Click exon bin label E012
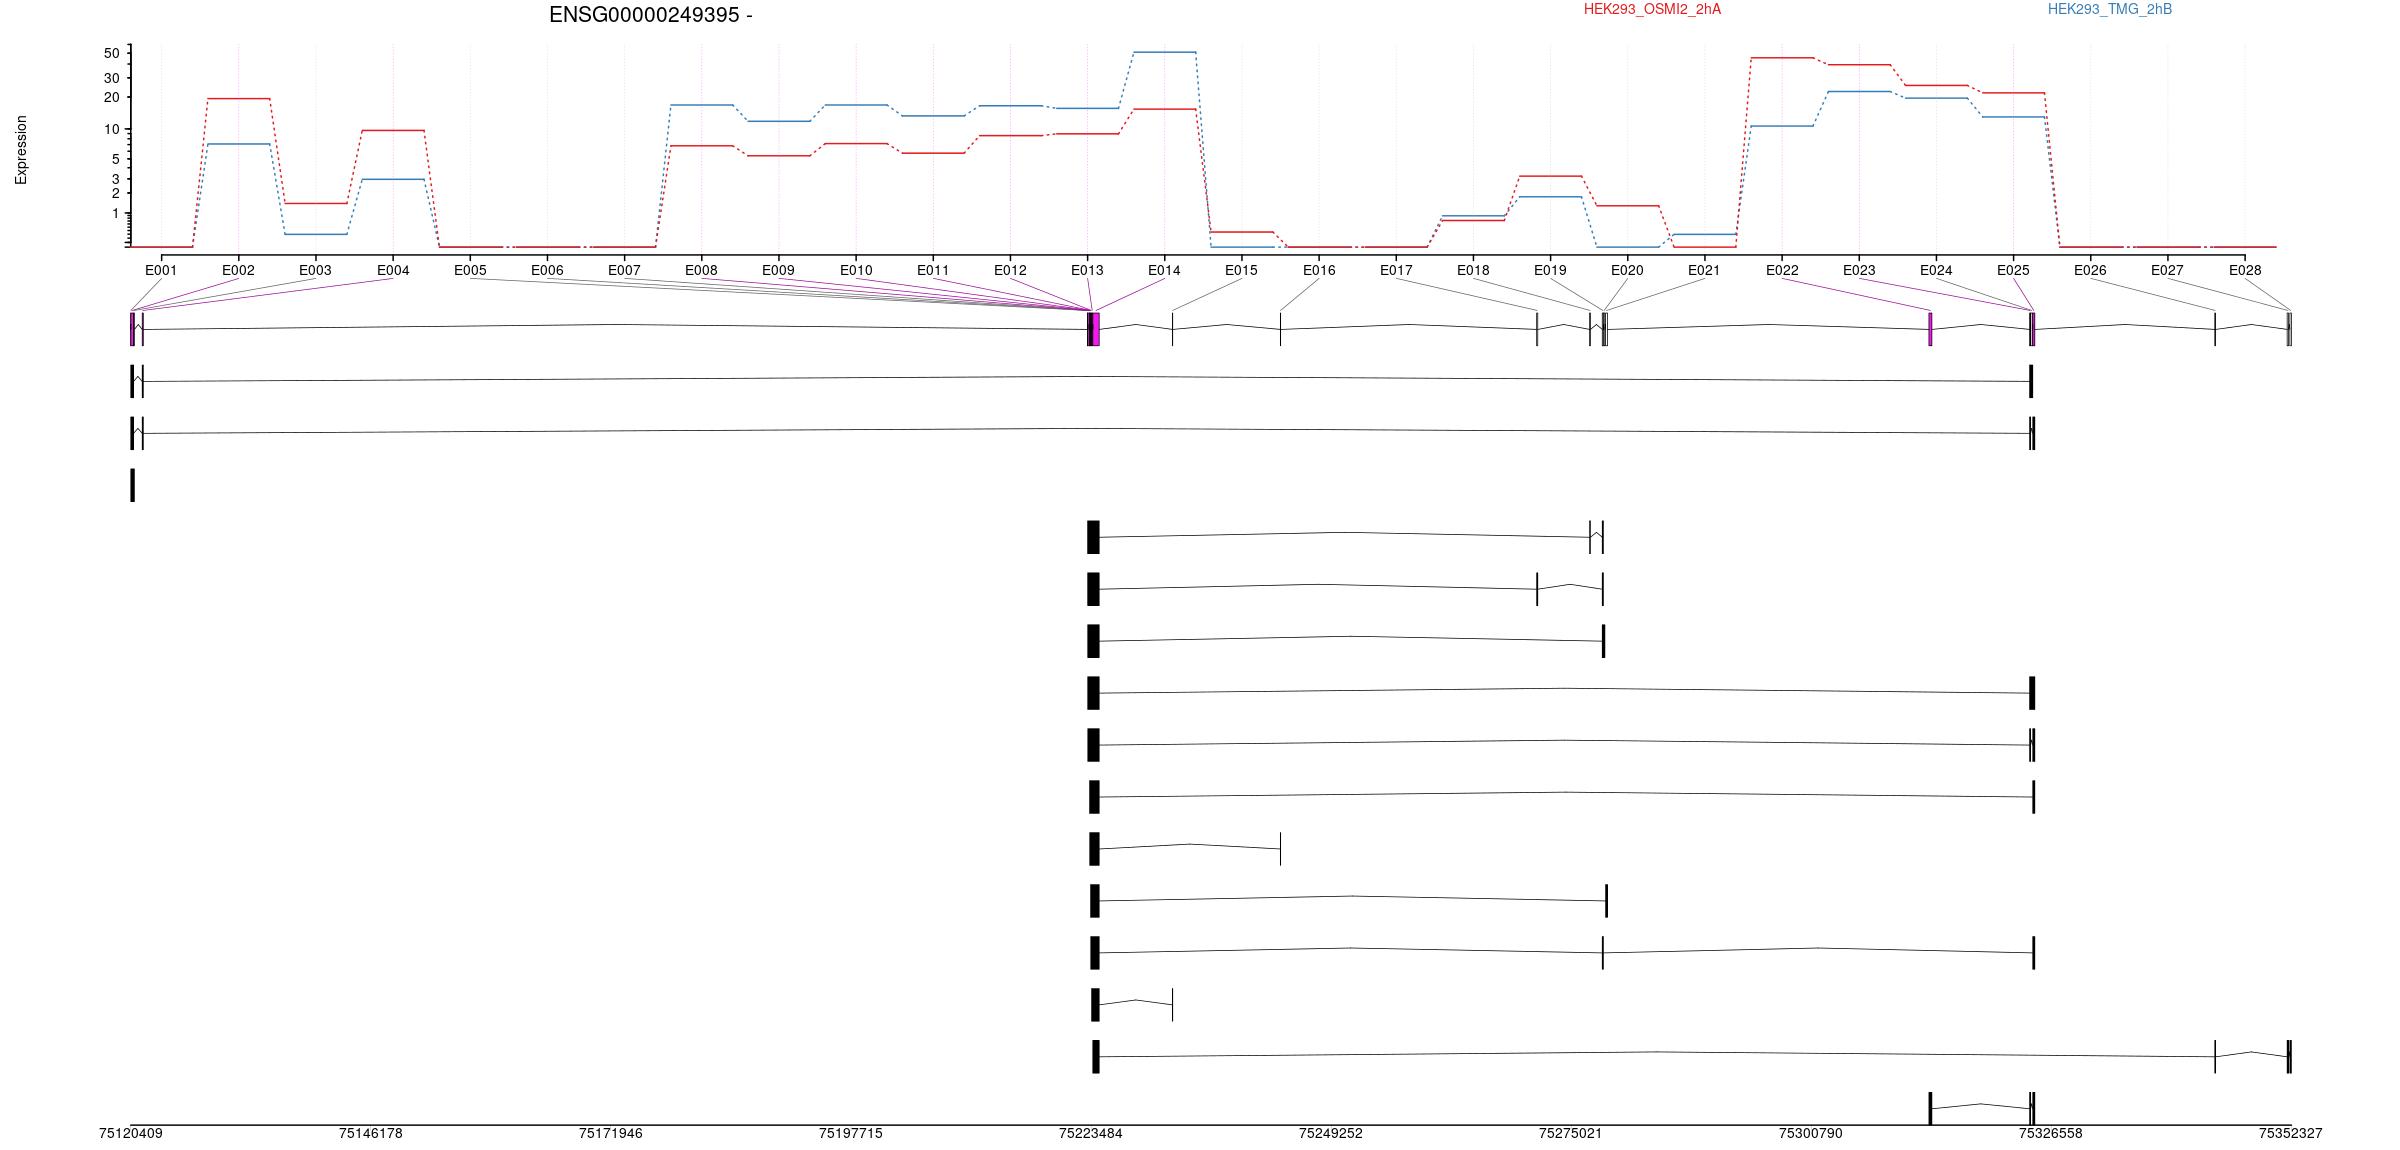 tap(1010, 270)
